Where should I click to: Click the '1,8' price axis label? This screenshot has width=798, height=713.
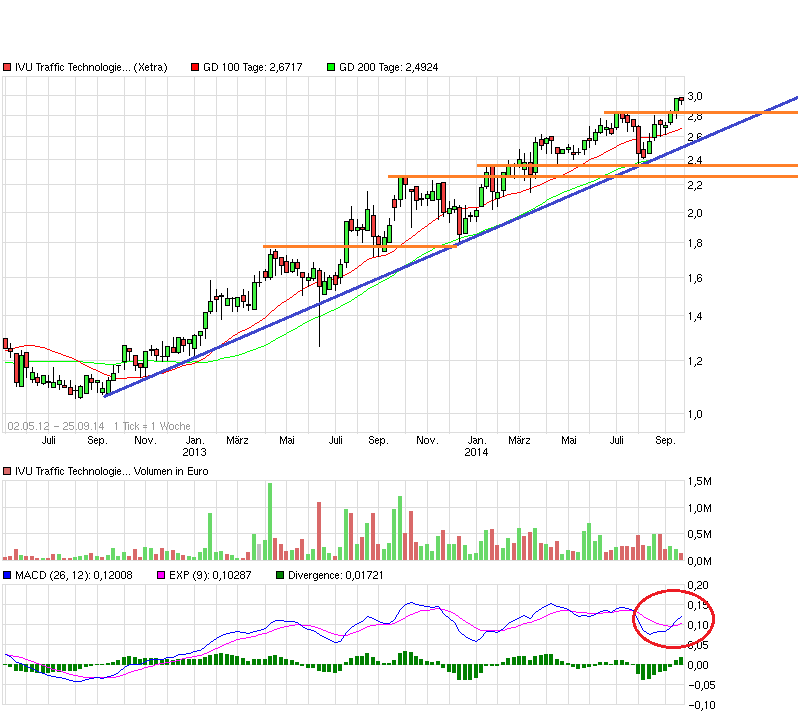(x=695, y=243)
